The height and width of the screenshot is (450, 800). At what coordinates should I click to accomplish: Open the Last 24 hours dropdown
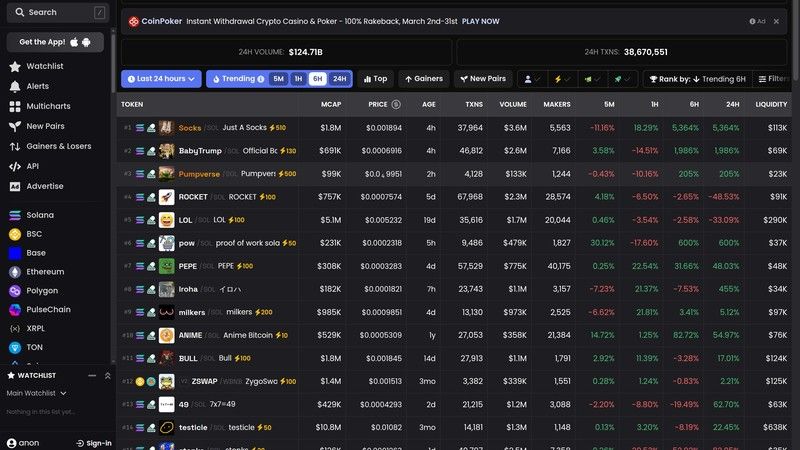click(x=161, y=79)
